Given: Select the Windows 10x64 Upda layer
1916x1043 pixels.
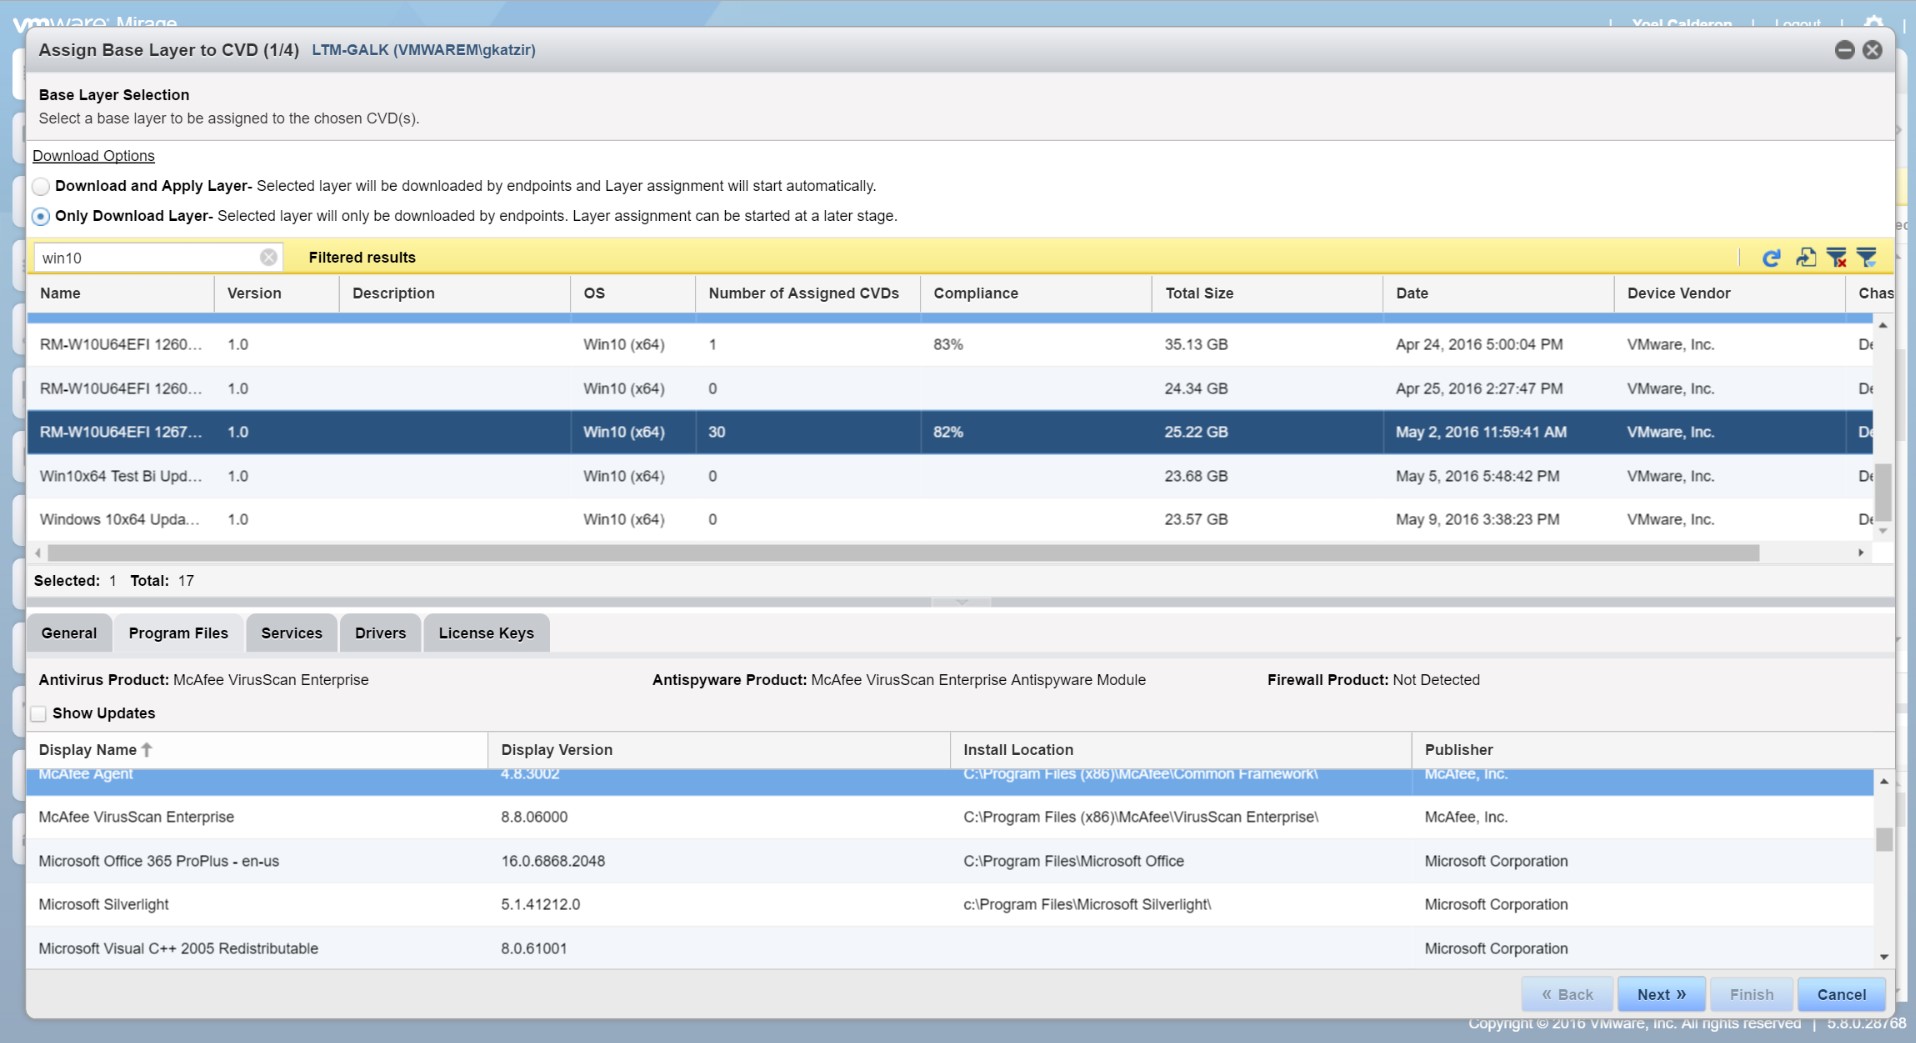Looking at the screenshot, I should (x=950, y=519).
